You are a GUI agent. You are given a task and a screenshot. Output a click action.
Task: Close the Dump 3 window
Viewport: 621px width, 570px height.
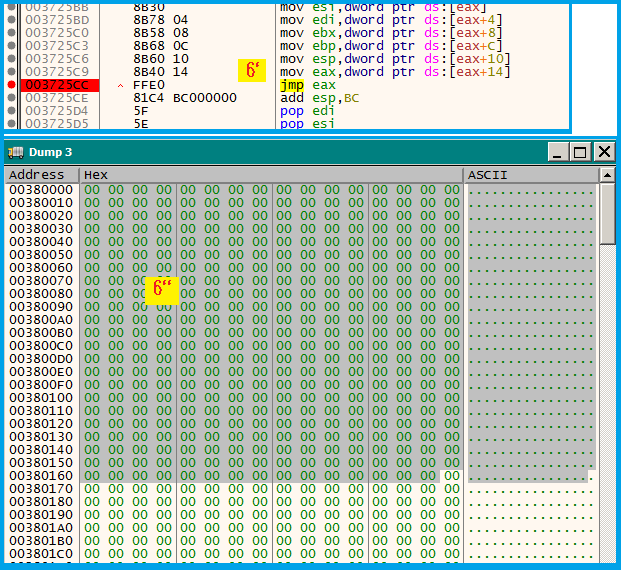tap(603, 152)
